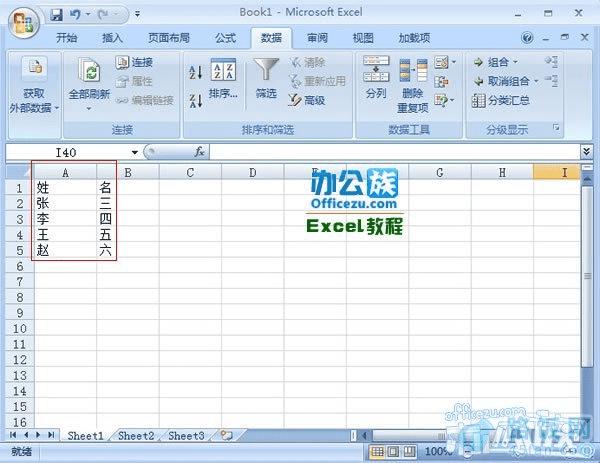Undo last action in quick access toolbar

point(75,15)
